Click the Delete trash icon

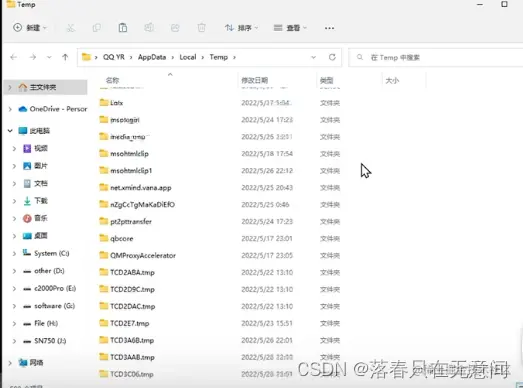point(201,28)
